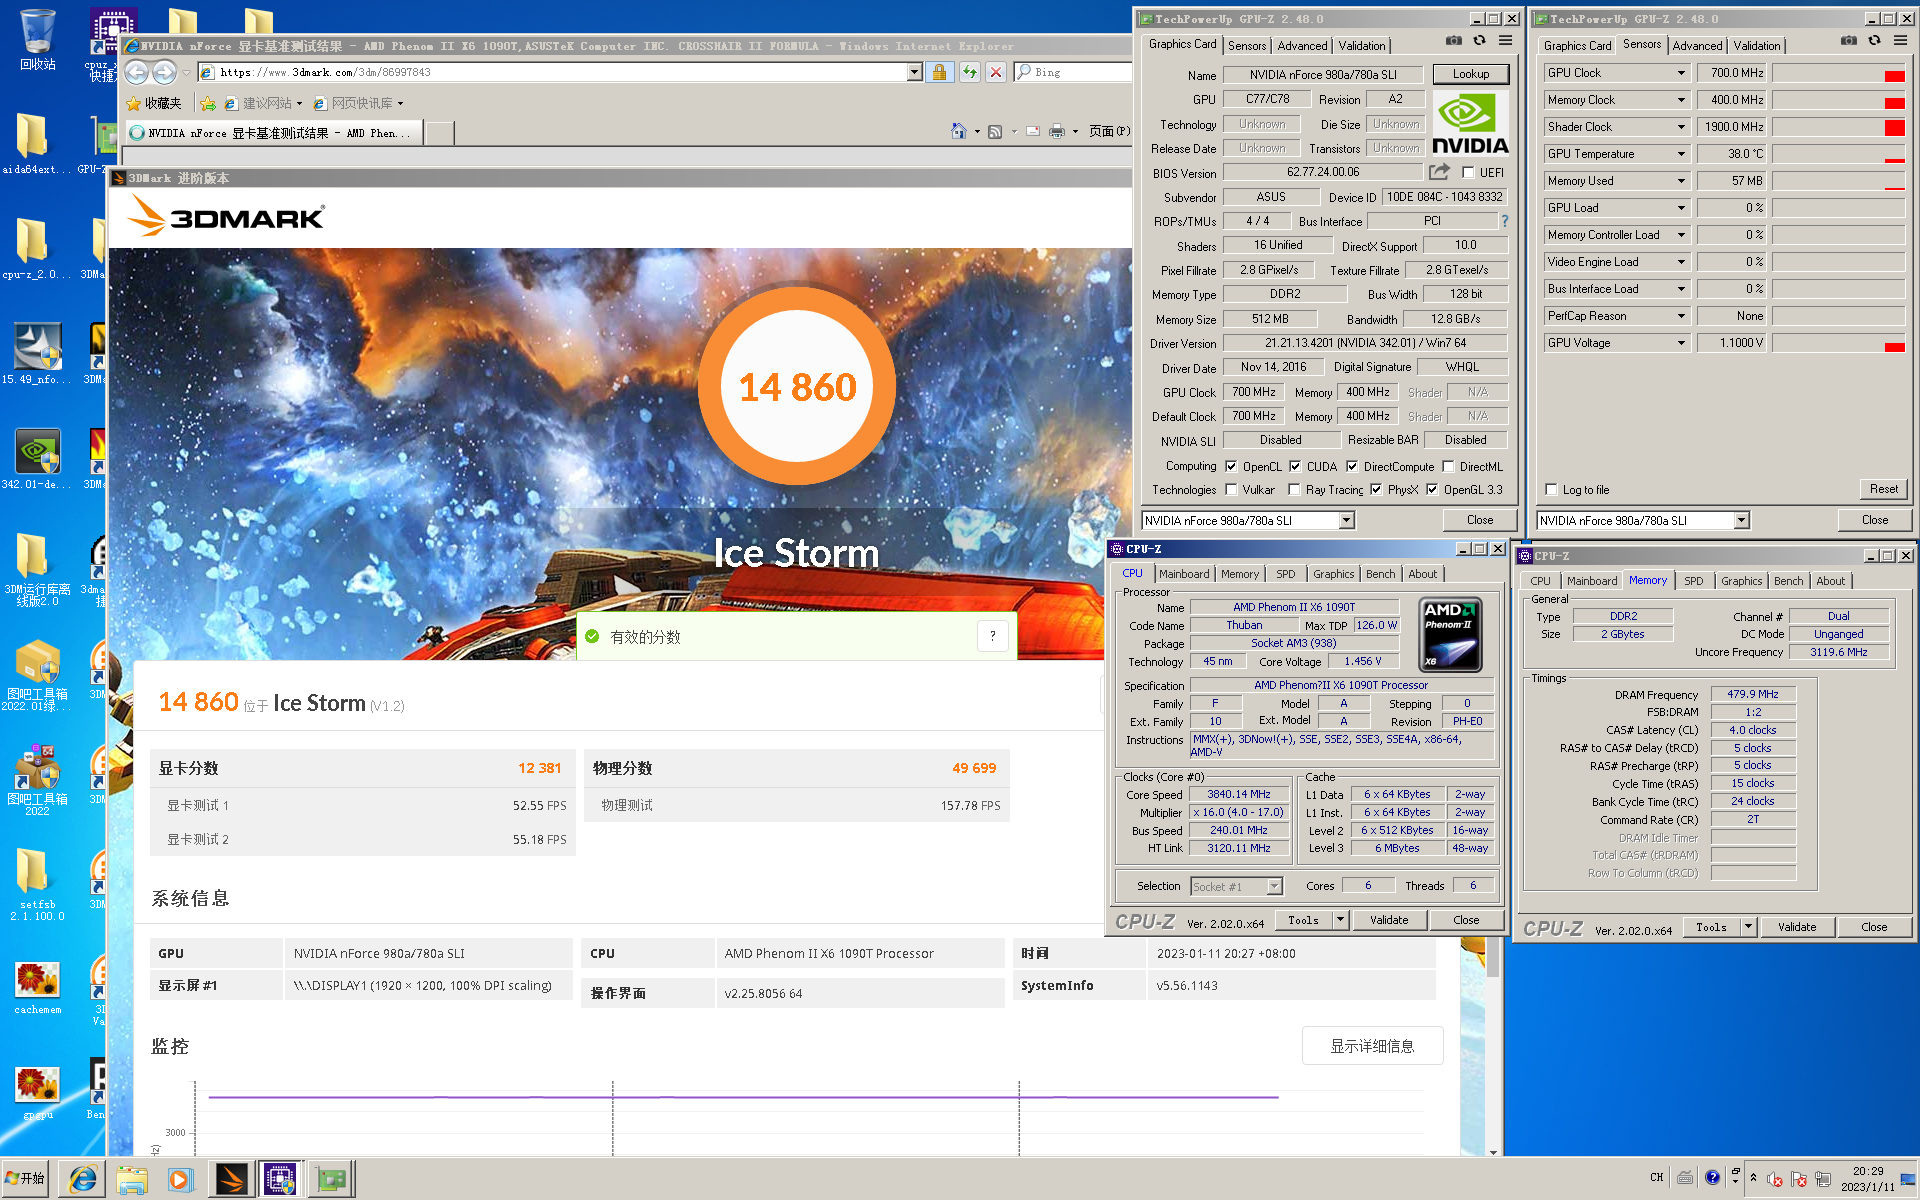
Task: Click the Lookup button in GPU-Z
Action: click(x=1470, y=74)
